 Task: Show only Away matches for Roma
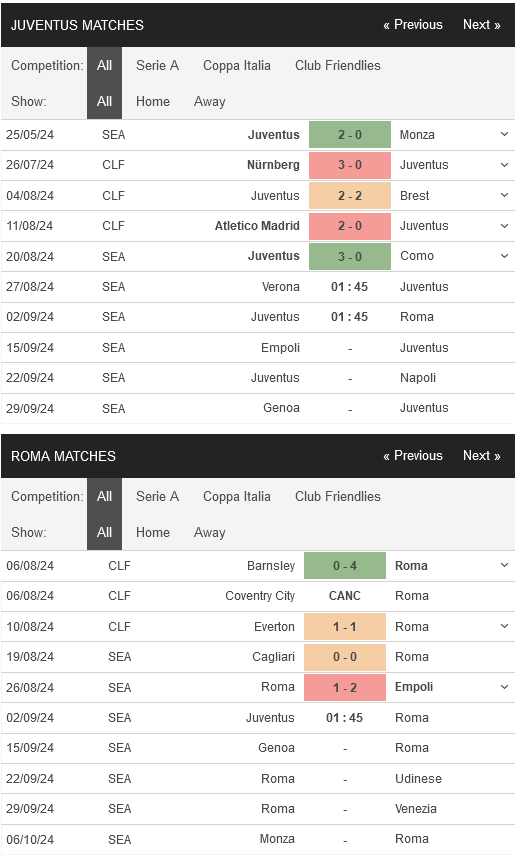click(x=210, y=532)
